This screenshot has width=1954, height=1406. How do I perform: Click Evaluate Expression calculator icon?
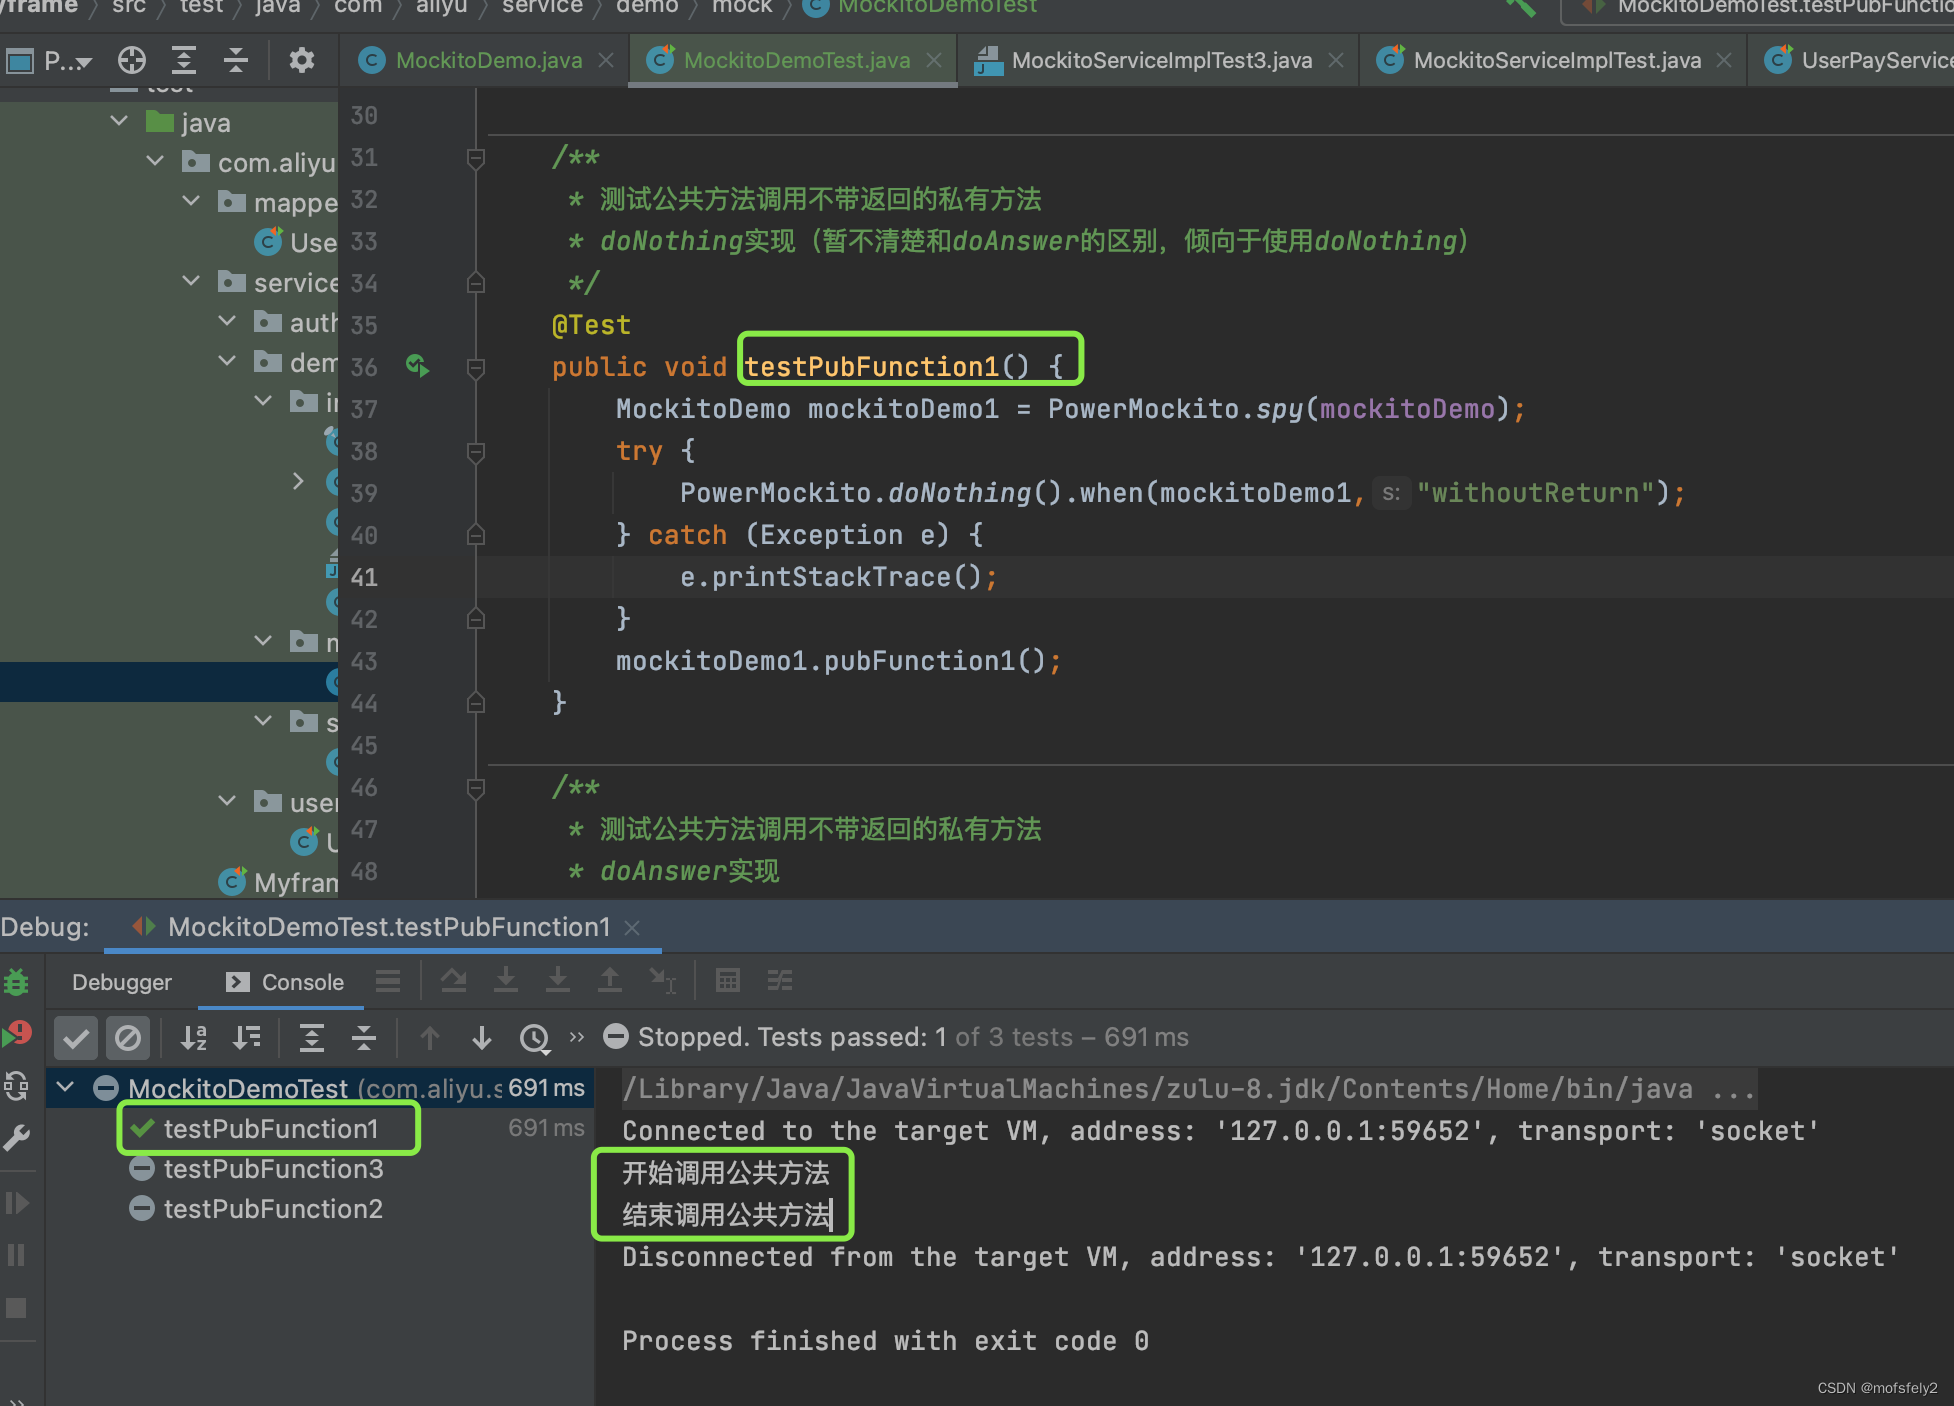point(728,982)
